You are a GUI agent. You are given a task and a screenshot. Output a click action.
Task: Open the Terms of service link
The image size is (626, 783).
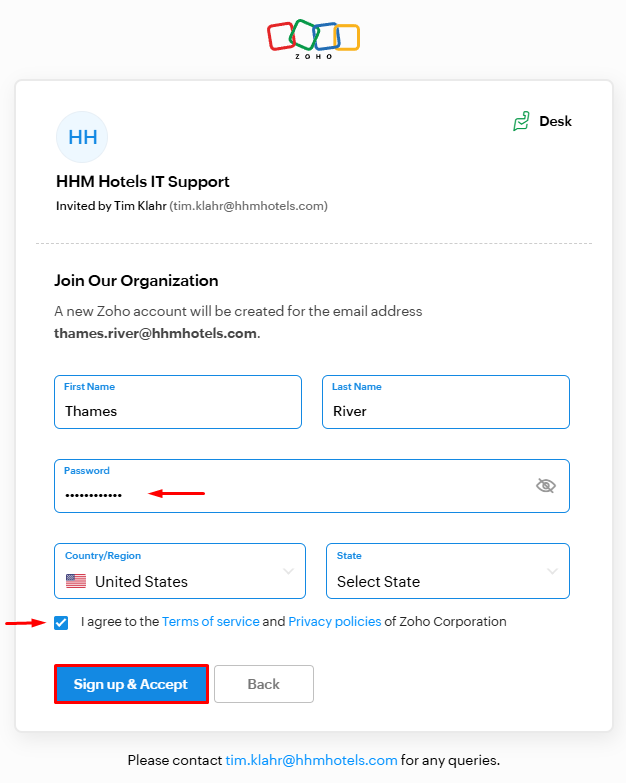(x=210, y=622)
